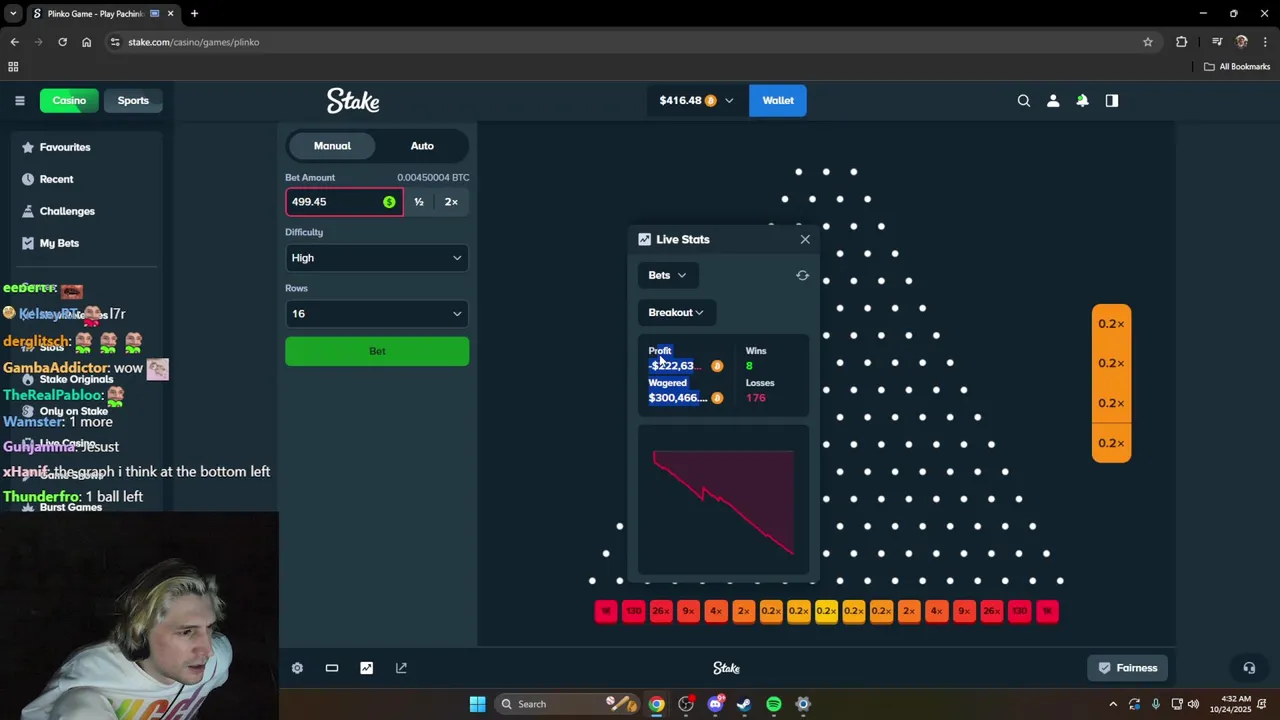This screenshot has width=1280, height=720.
Task: Open Discord from taskbar
Action: pyautogui.click(x=715, y=704)
